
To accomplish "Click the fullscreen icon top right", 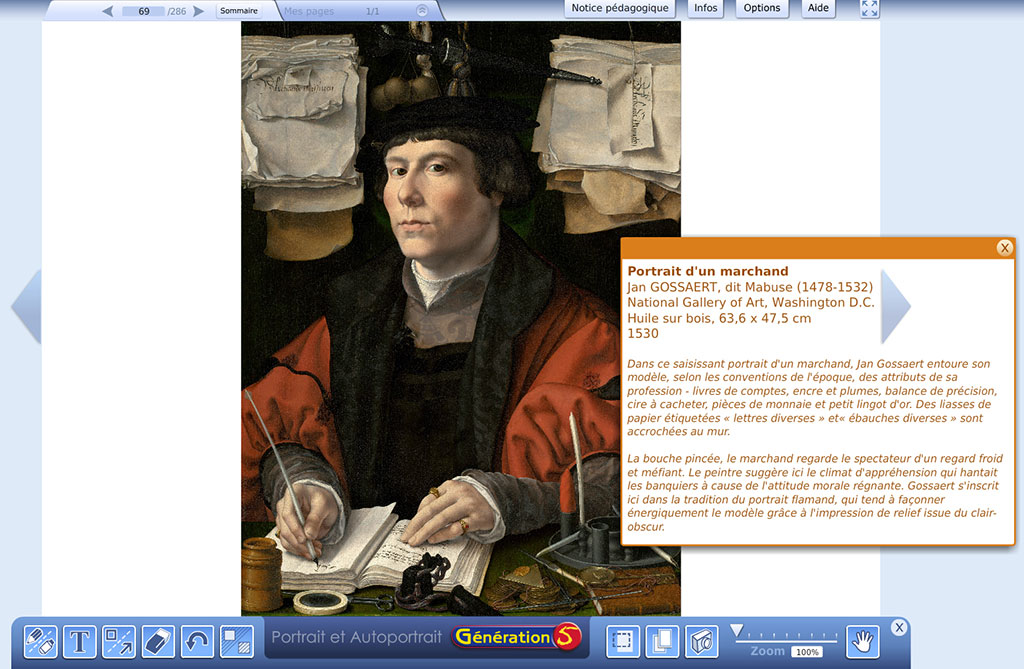I will [866, 9].
